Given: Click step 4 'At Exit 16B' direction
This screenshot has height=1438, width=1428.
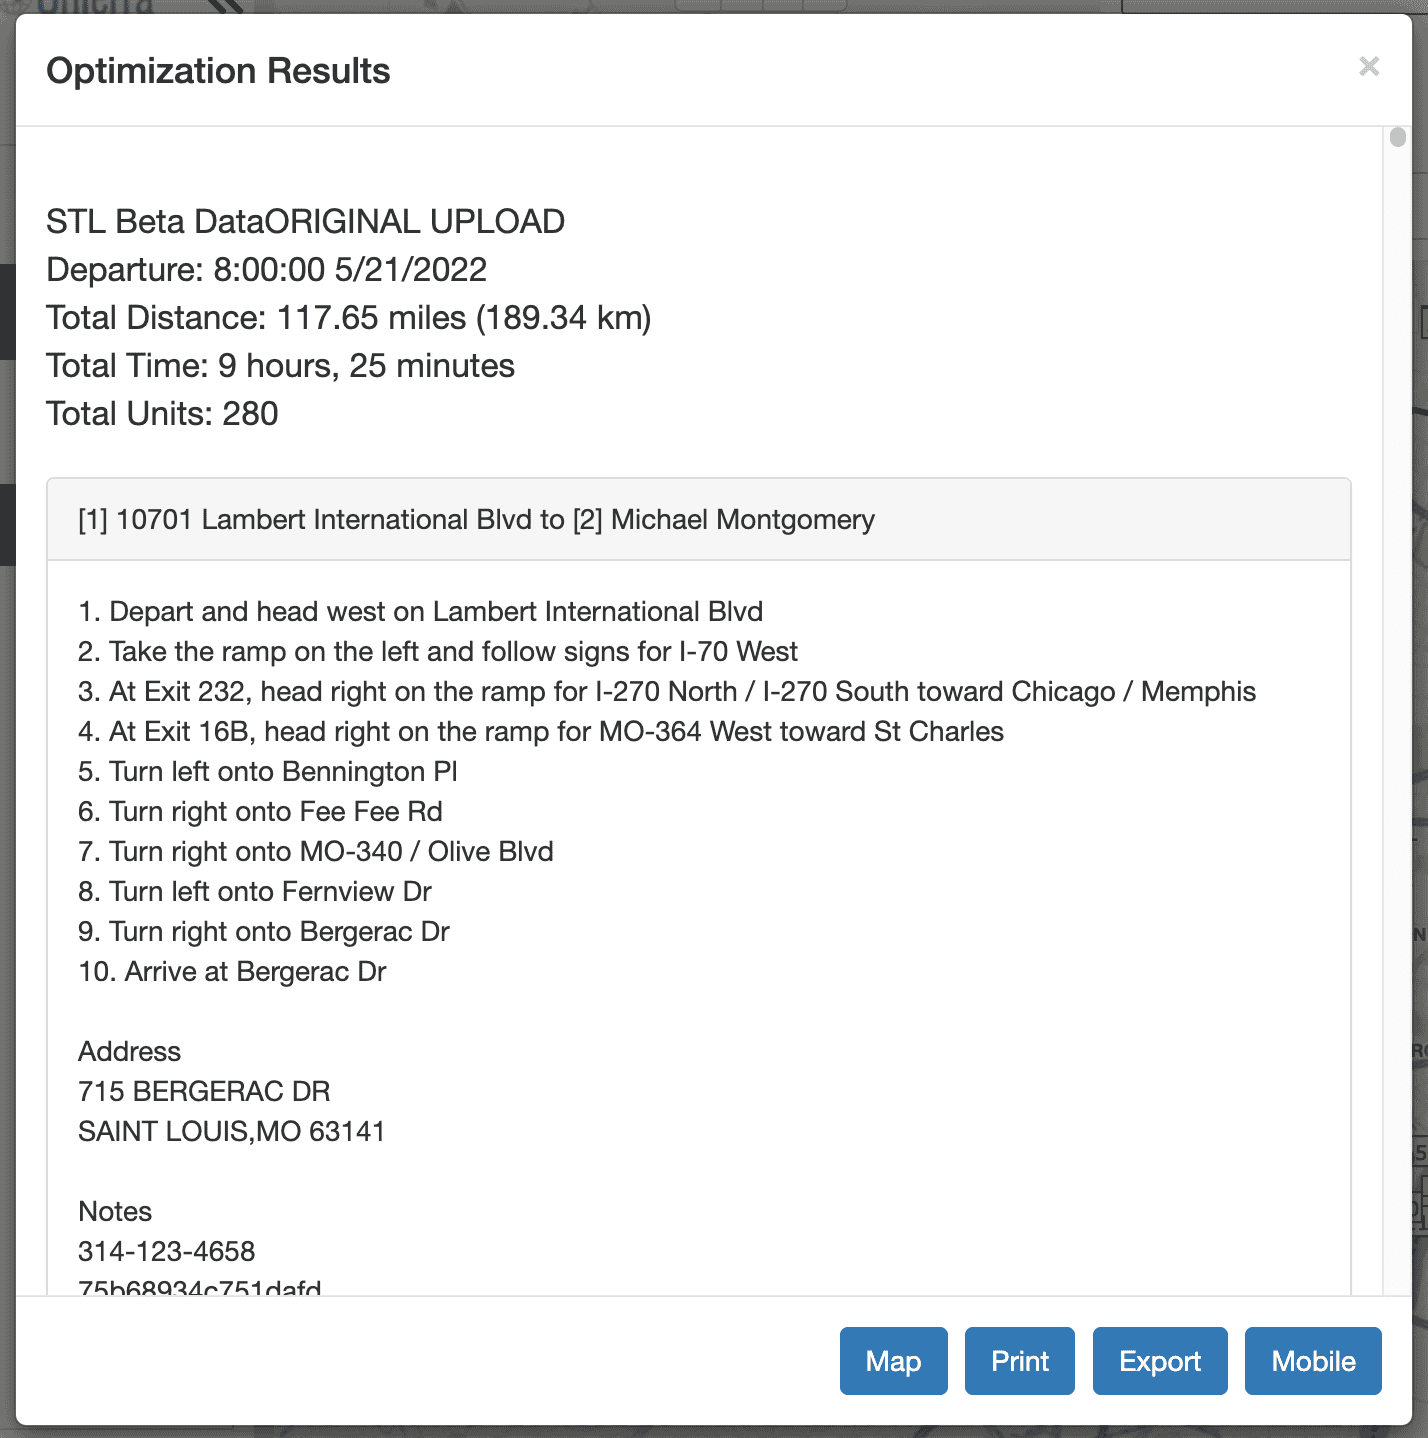Looking at the screenshot, I should (541, 731).
